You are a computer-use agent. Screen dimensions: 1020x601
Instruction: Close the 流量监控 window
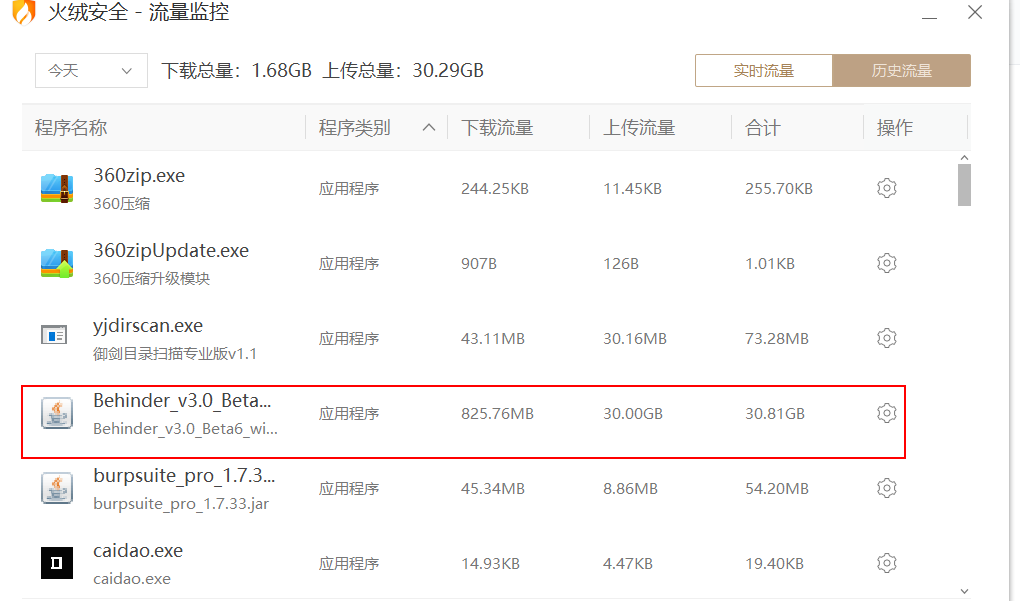pos(974,12)
